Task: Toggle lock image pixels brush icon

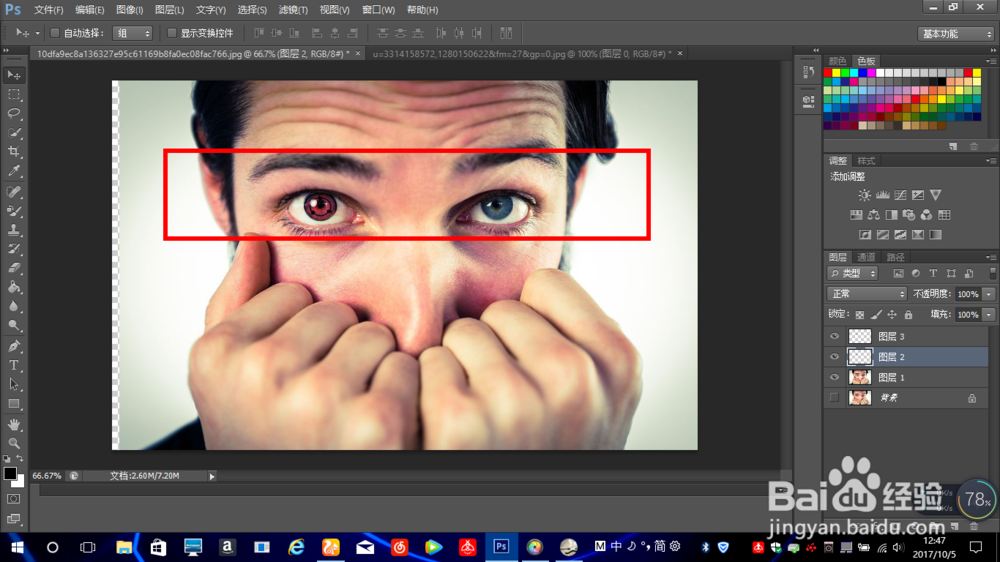Action: (x=876, y=314)
